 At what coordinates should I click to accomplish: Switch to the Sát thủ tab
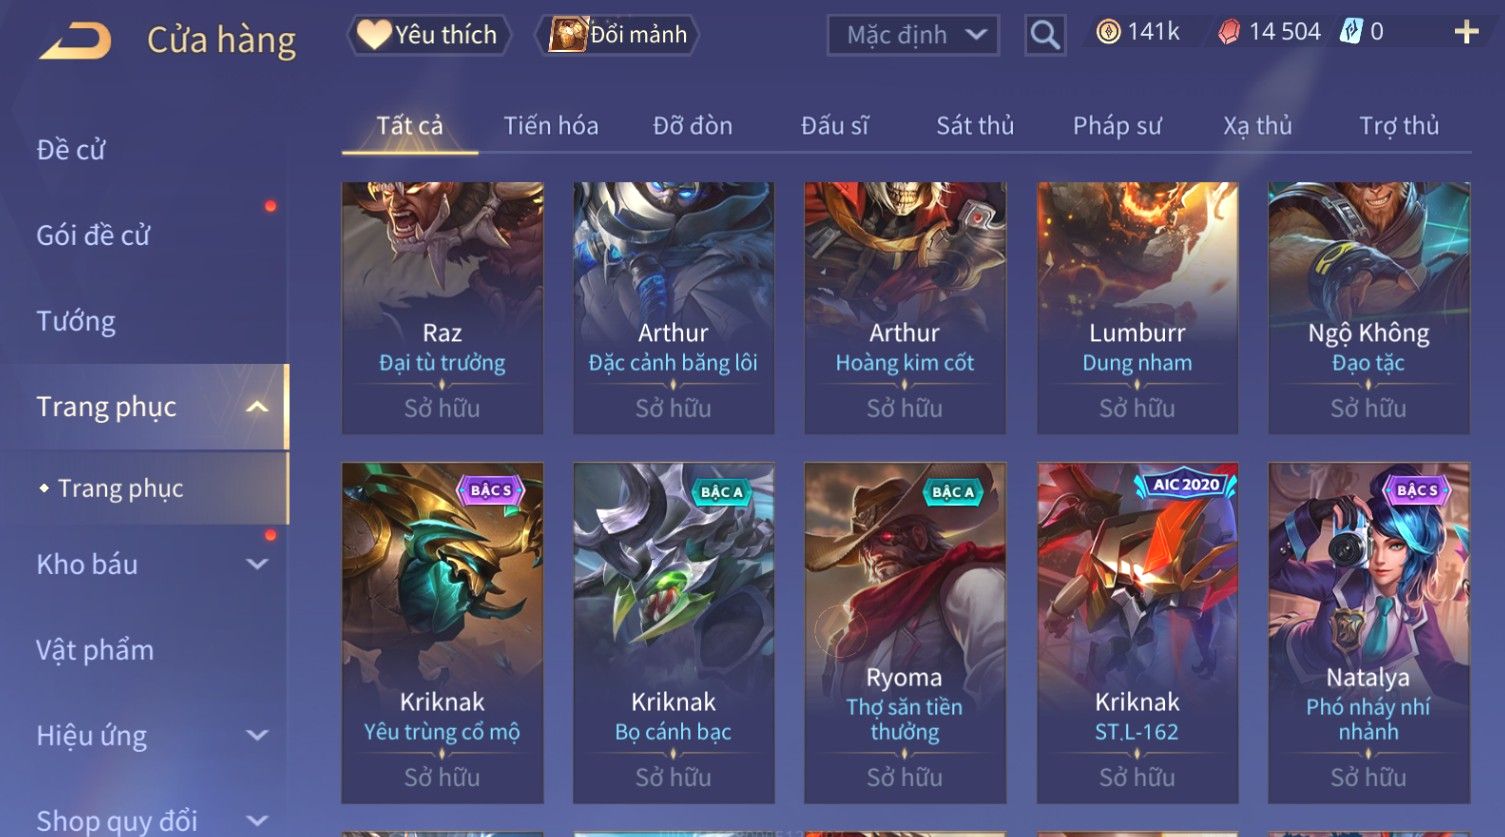pos(975,126)
